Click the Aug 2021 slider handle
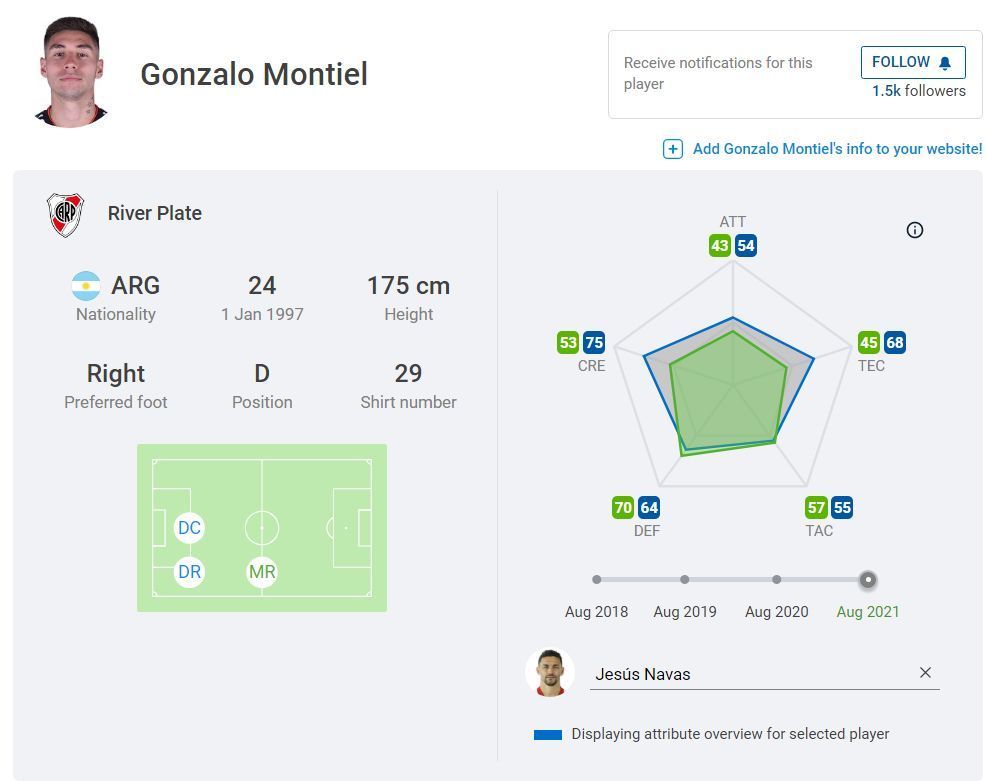986x781 pixels. pos(868,579)
